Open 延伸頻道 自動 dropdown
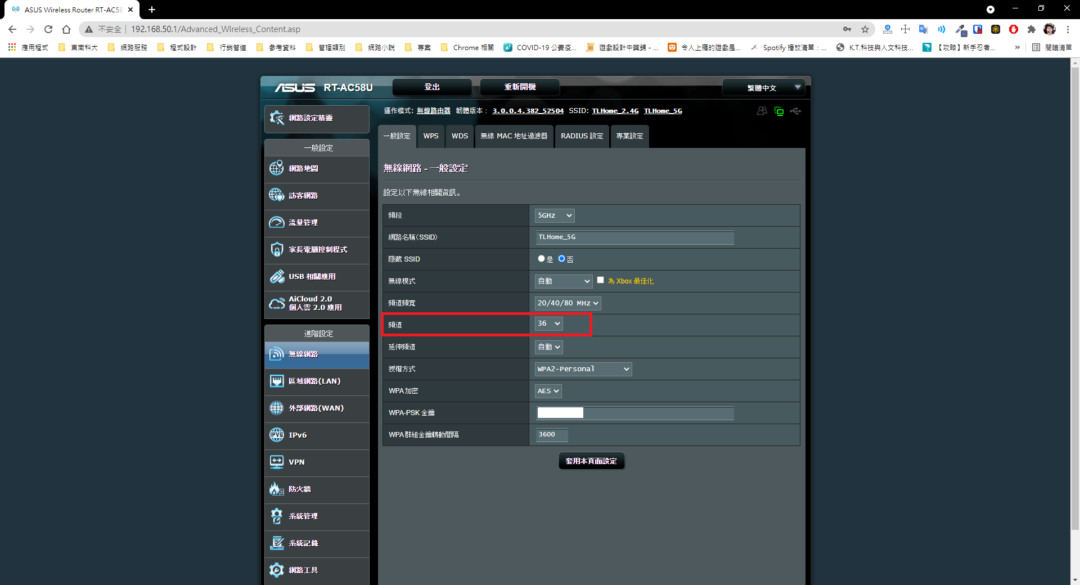The image size is (1080, 585). [x=549, y=347]
